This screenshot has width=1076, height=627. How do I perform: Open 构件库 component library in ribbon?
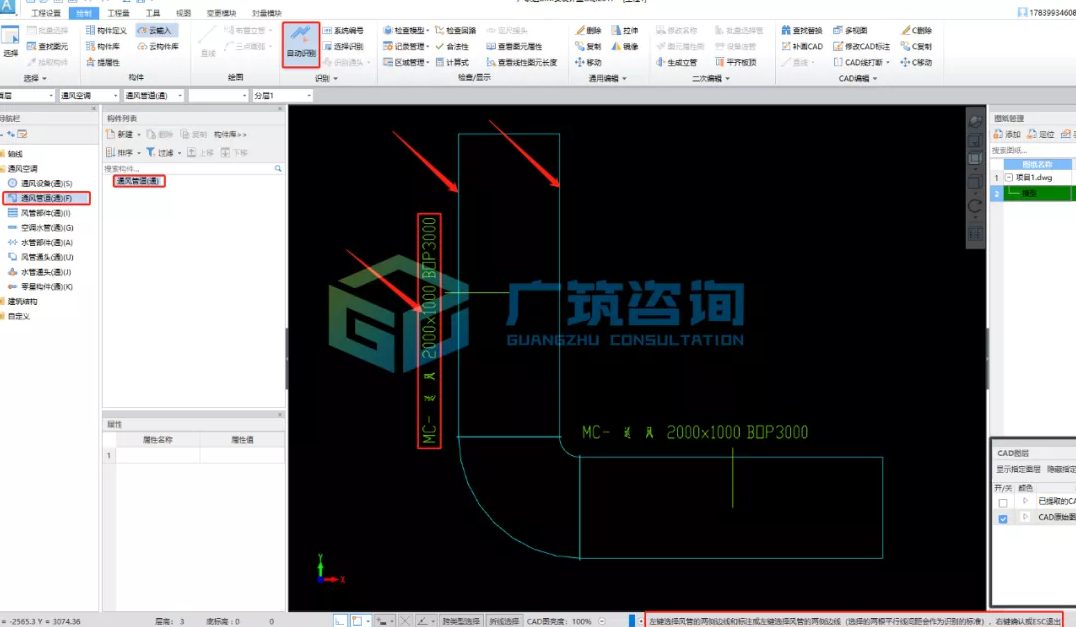pos(102,46)
